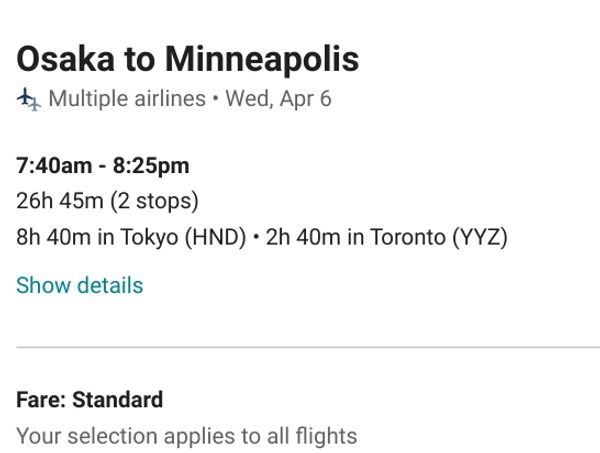Click the Fare: label
This screenshot has height=453, width=600.
(x=40, y=400)
